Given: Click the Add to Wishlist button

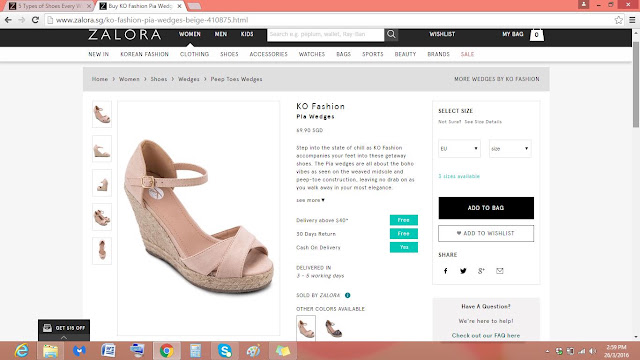Looking at the screenshot, I should [486, 233].
